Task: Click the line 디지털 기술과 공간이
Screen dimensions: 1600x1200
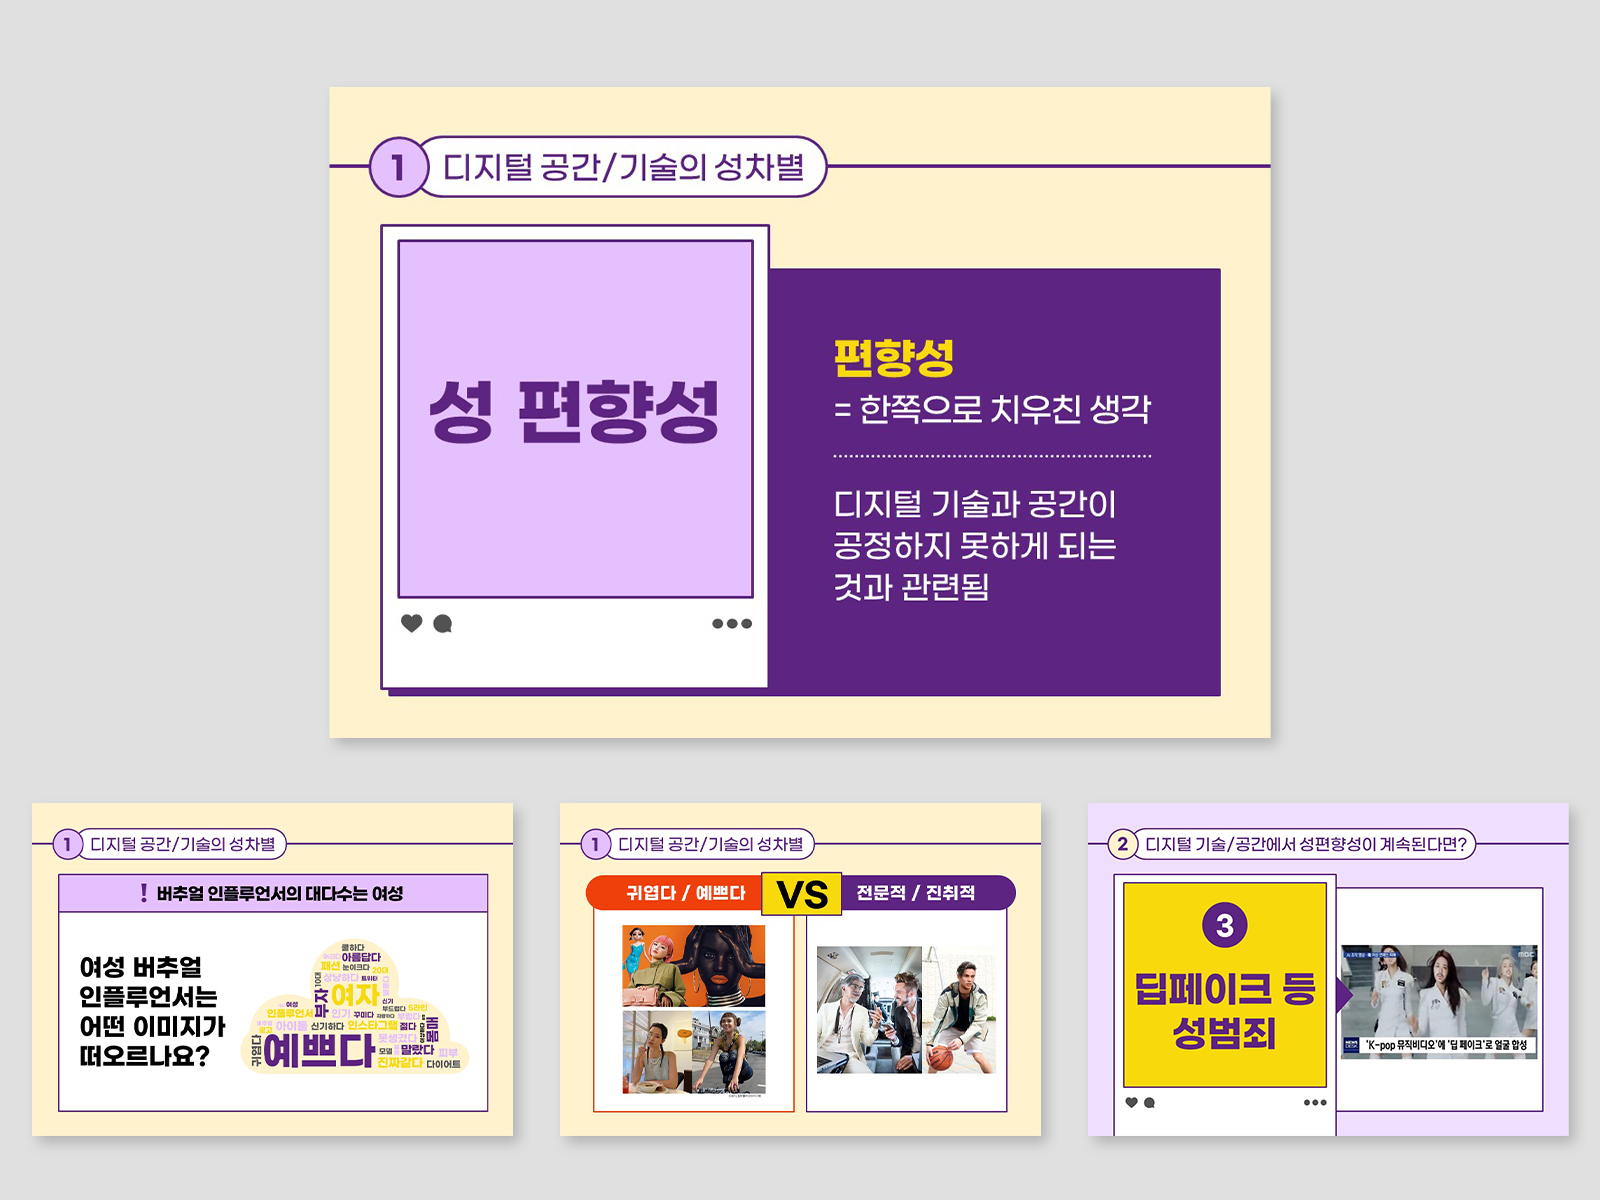Action: [974, 505]
